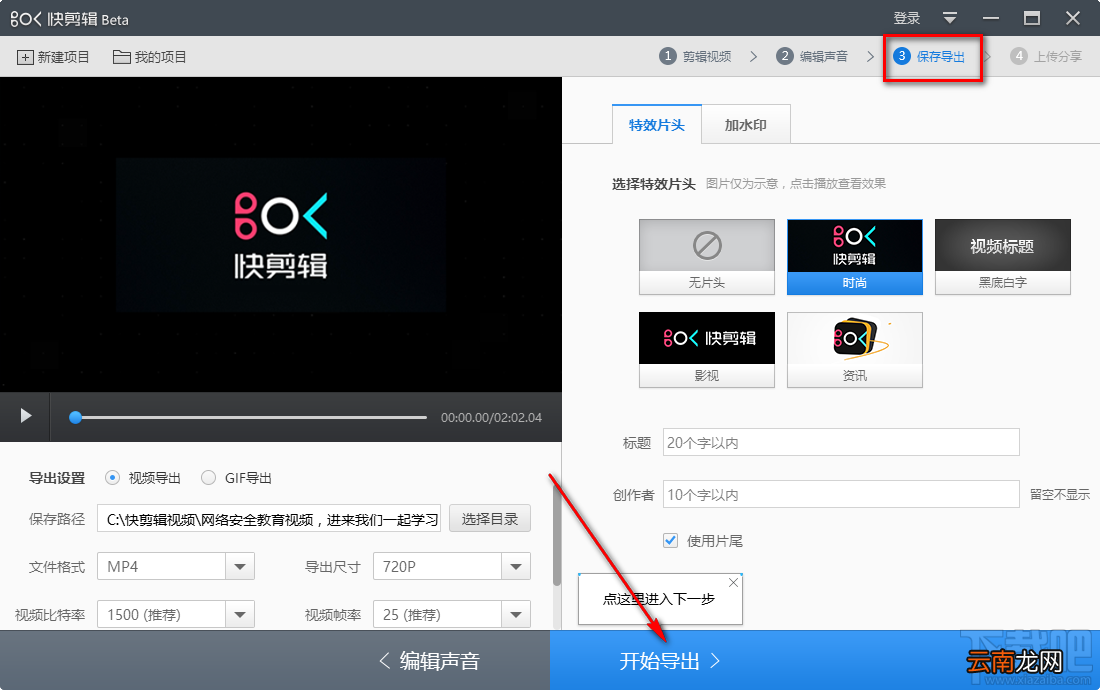The height and width of the screenshot is (690, 1100).
Task: Open 我的项目 folder icon
Action: (x=121, y=57)
